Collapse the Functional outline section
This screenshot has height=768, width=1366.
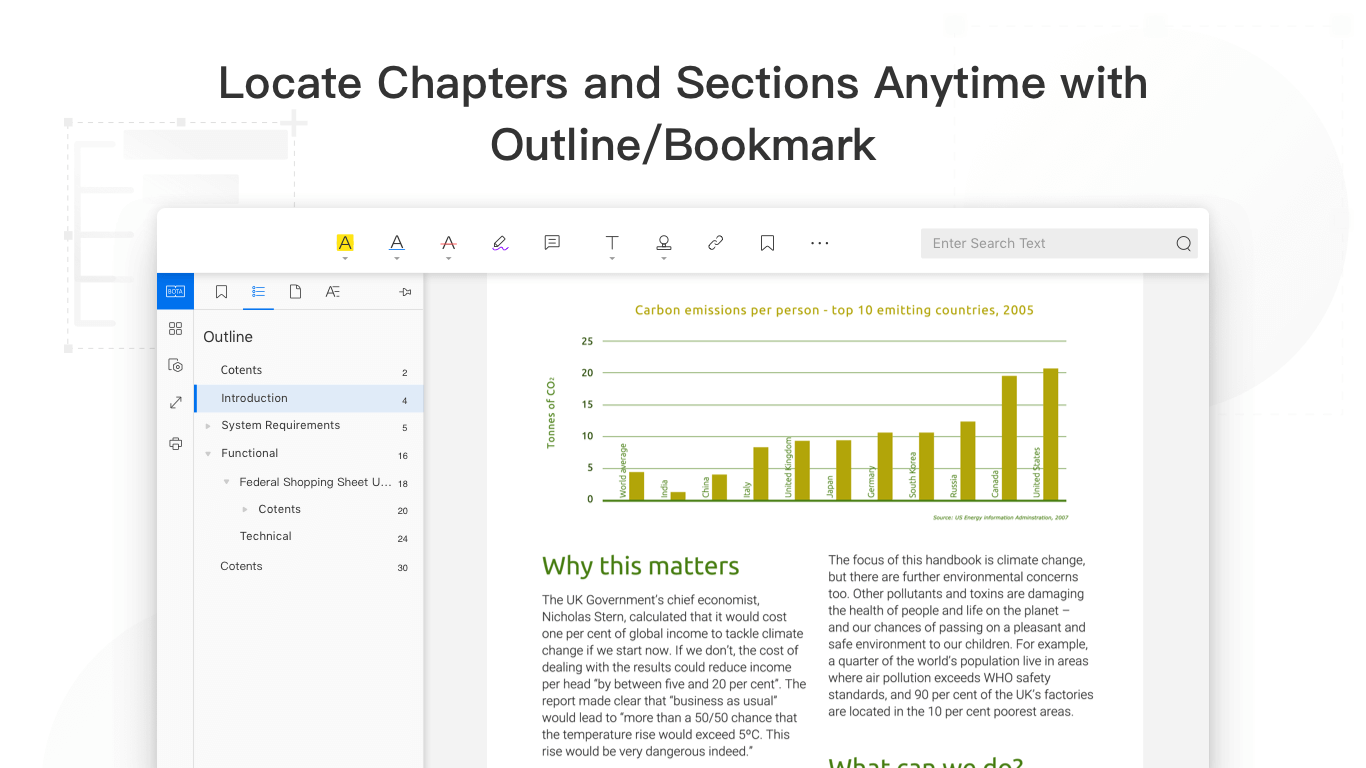(208, 454)
